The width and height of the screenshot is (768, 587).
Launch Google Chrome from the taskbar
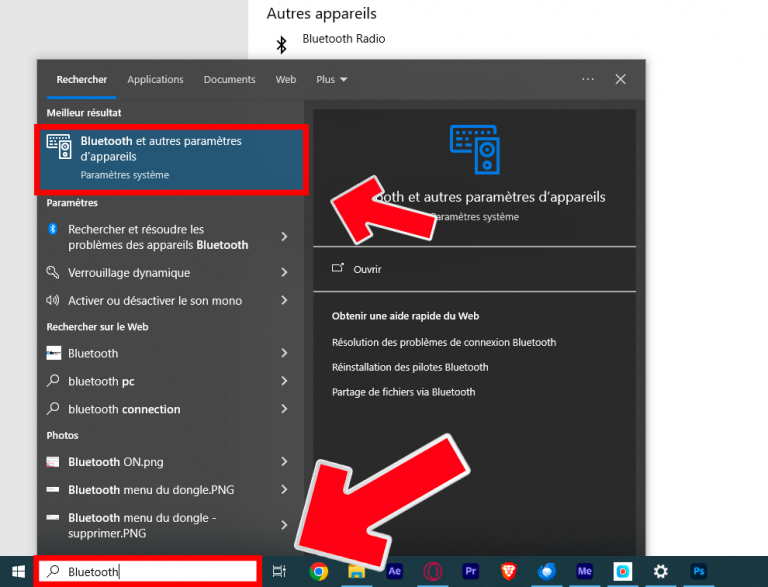(x=319, y=571)
